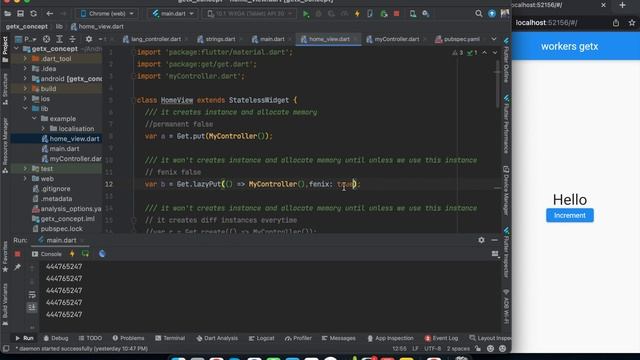Open new browser tab with plus icon
Viewport: 640px width, 360px height.
(622, 5)
